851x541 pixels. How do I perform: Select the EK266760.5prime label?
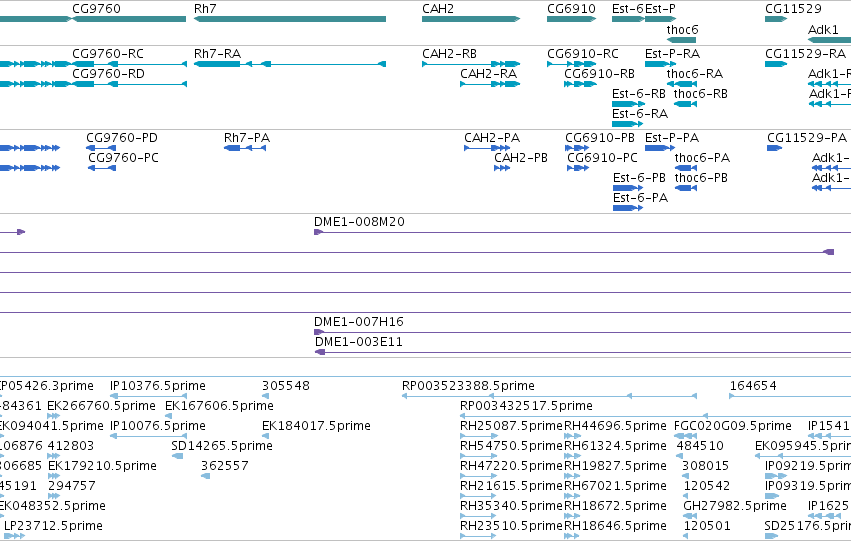(101, 406)
